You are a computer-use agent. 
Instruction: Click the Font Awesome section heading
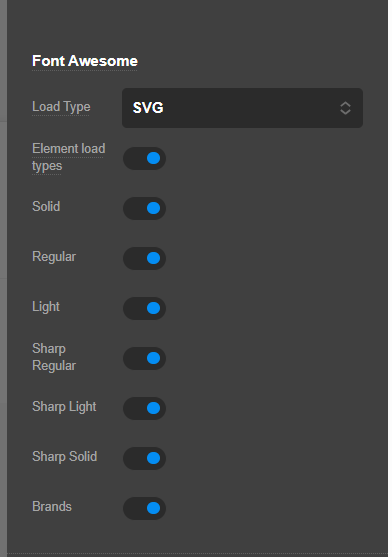click(85, 61)
